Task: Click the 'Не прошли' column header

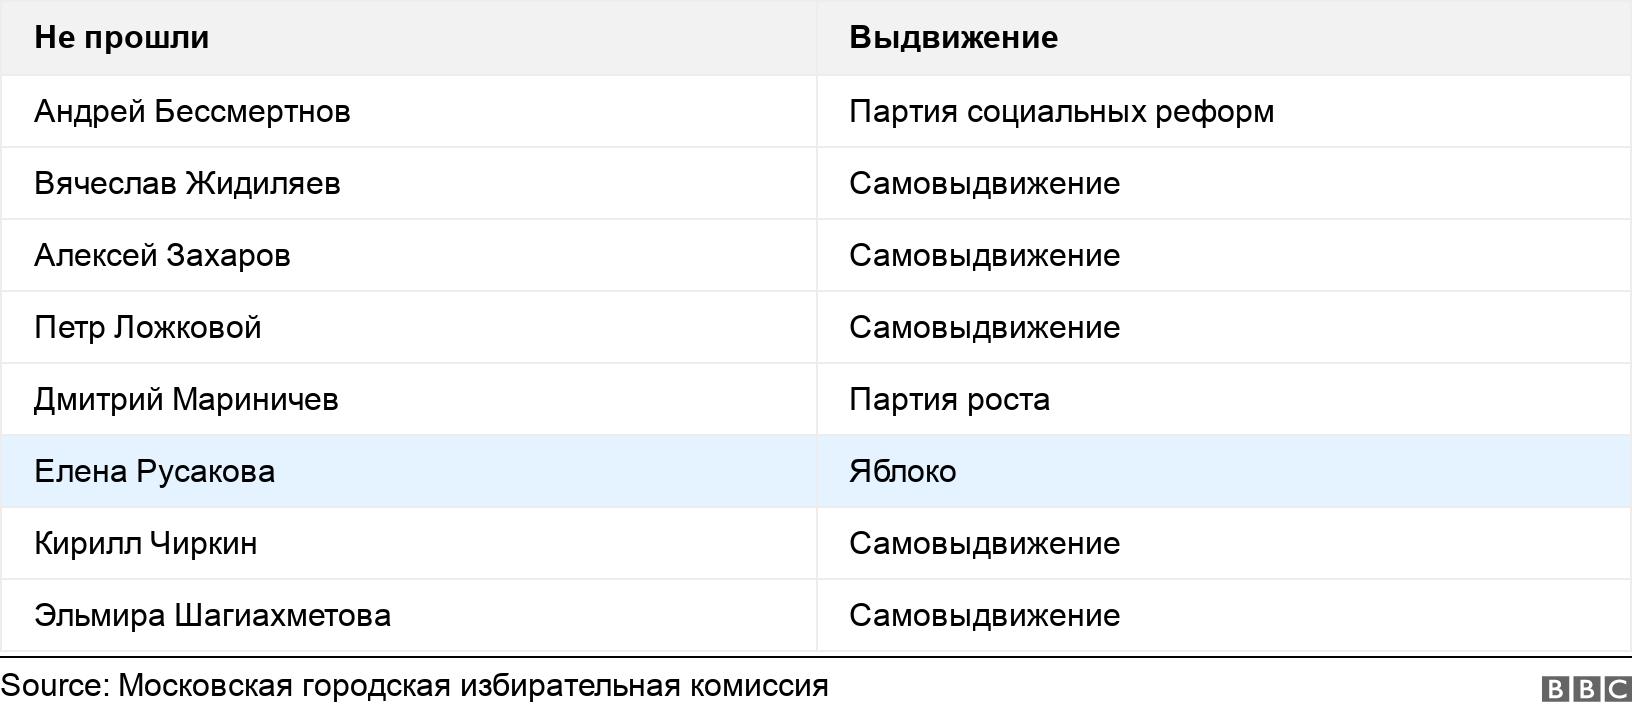Action: pos(122,37)
